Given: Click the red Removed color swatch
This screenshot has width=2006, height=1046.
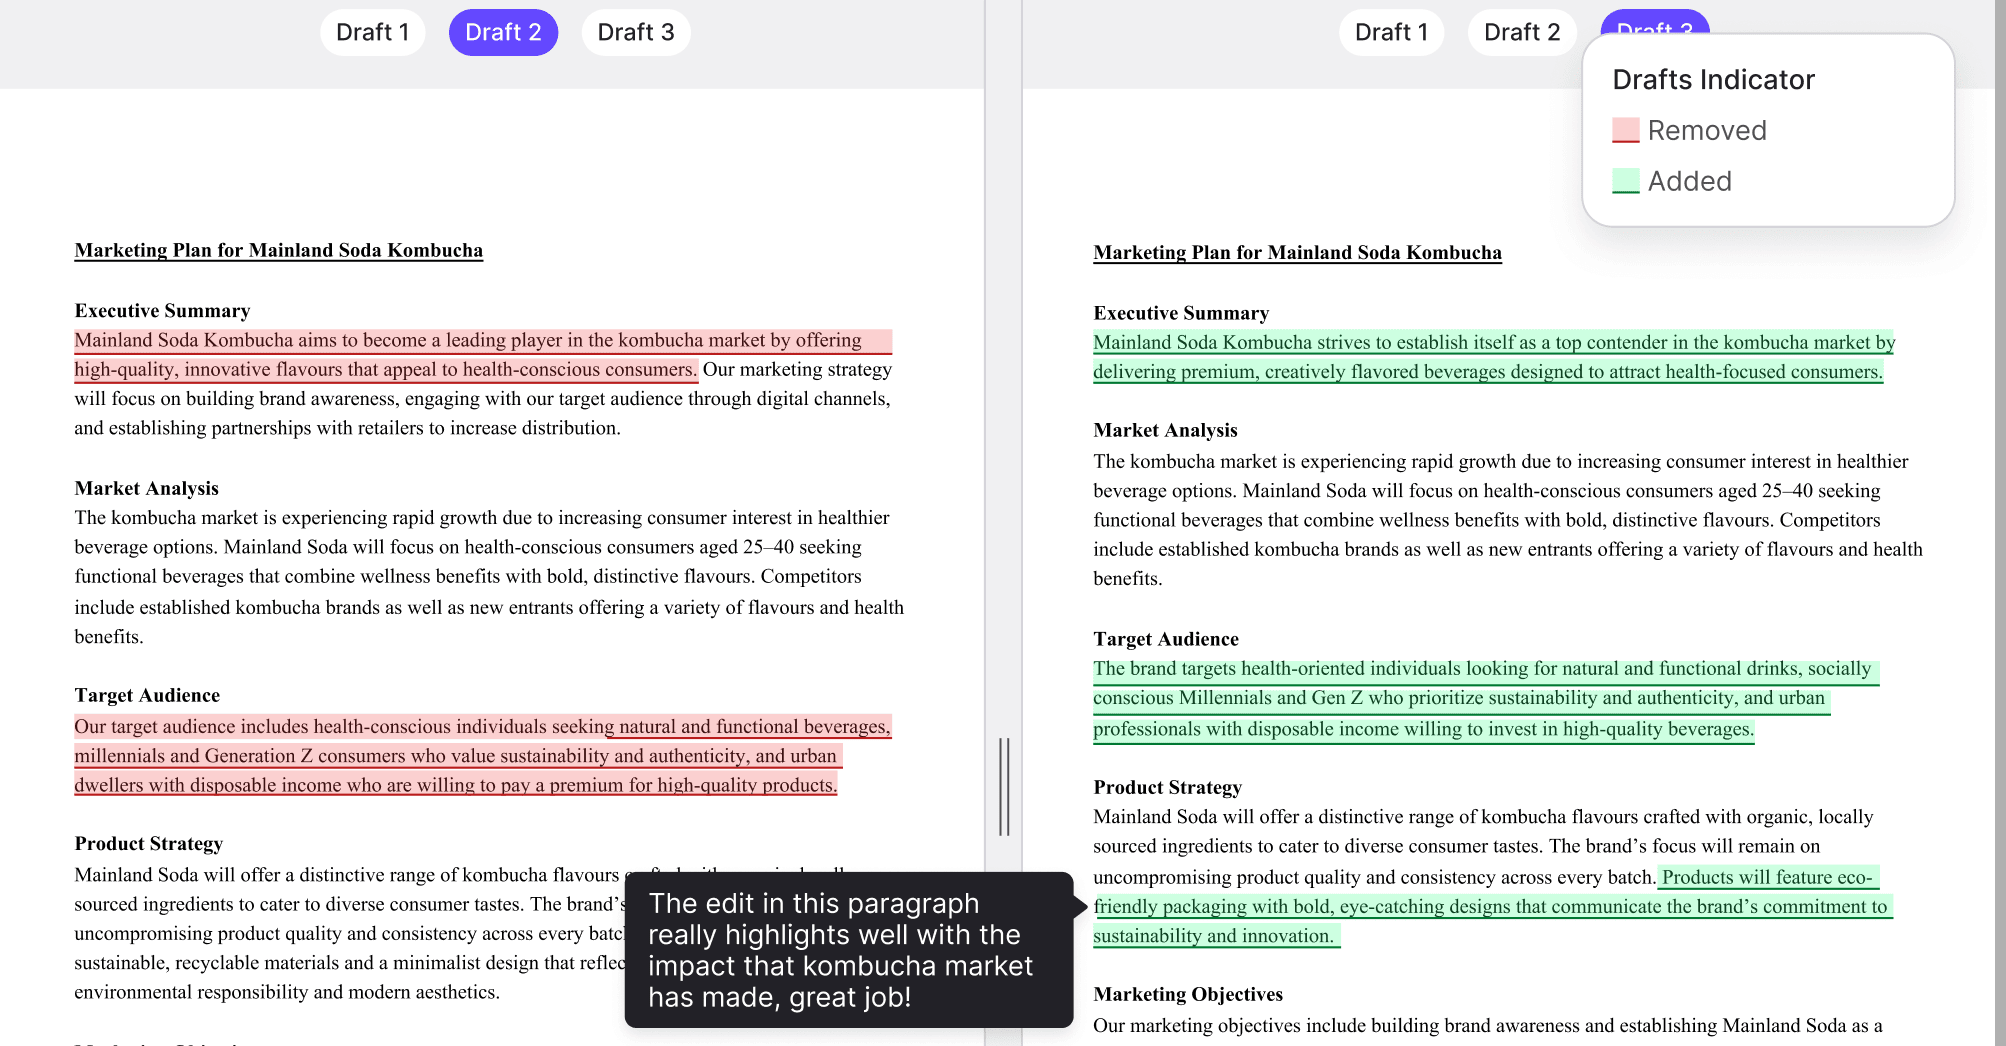Looking at the screenshot, I should (x=1626, y=130).
